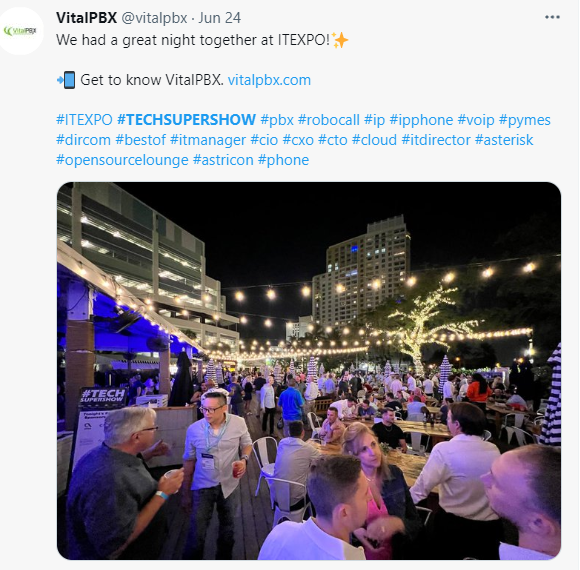Open the vitalpbx.com link
The width and height of the screenshot is (580, 570).
pyautogui.click(x=269, y=80)
